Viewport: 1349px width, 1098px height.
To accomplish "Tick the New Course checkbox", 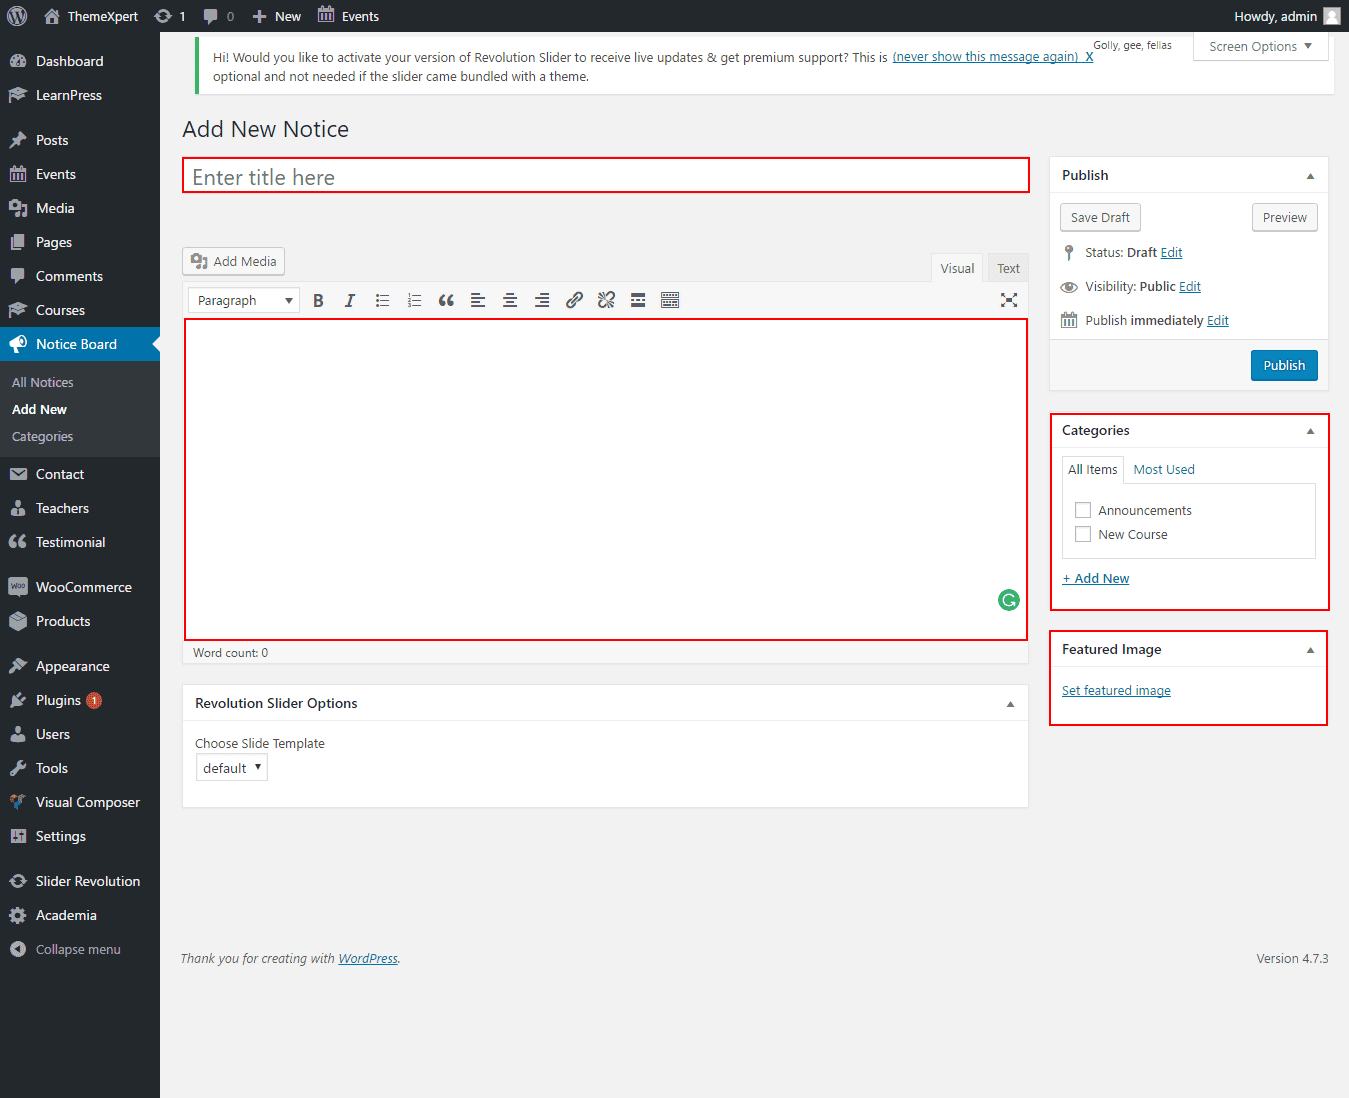I will pos(1083,534).
